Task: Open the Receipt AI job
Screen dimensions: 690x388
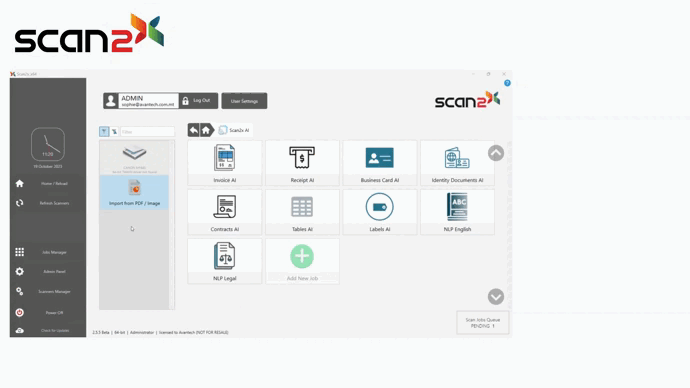Action: point(302,163)
